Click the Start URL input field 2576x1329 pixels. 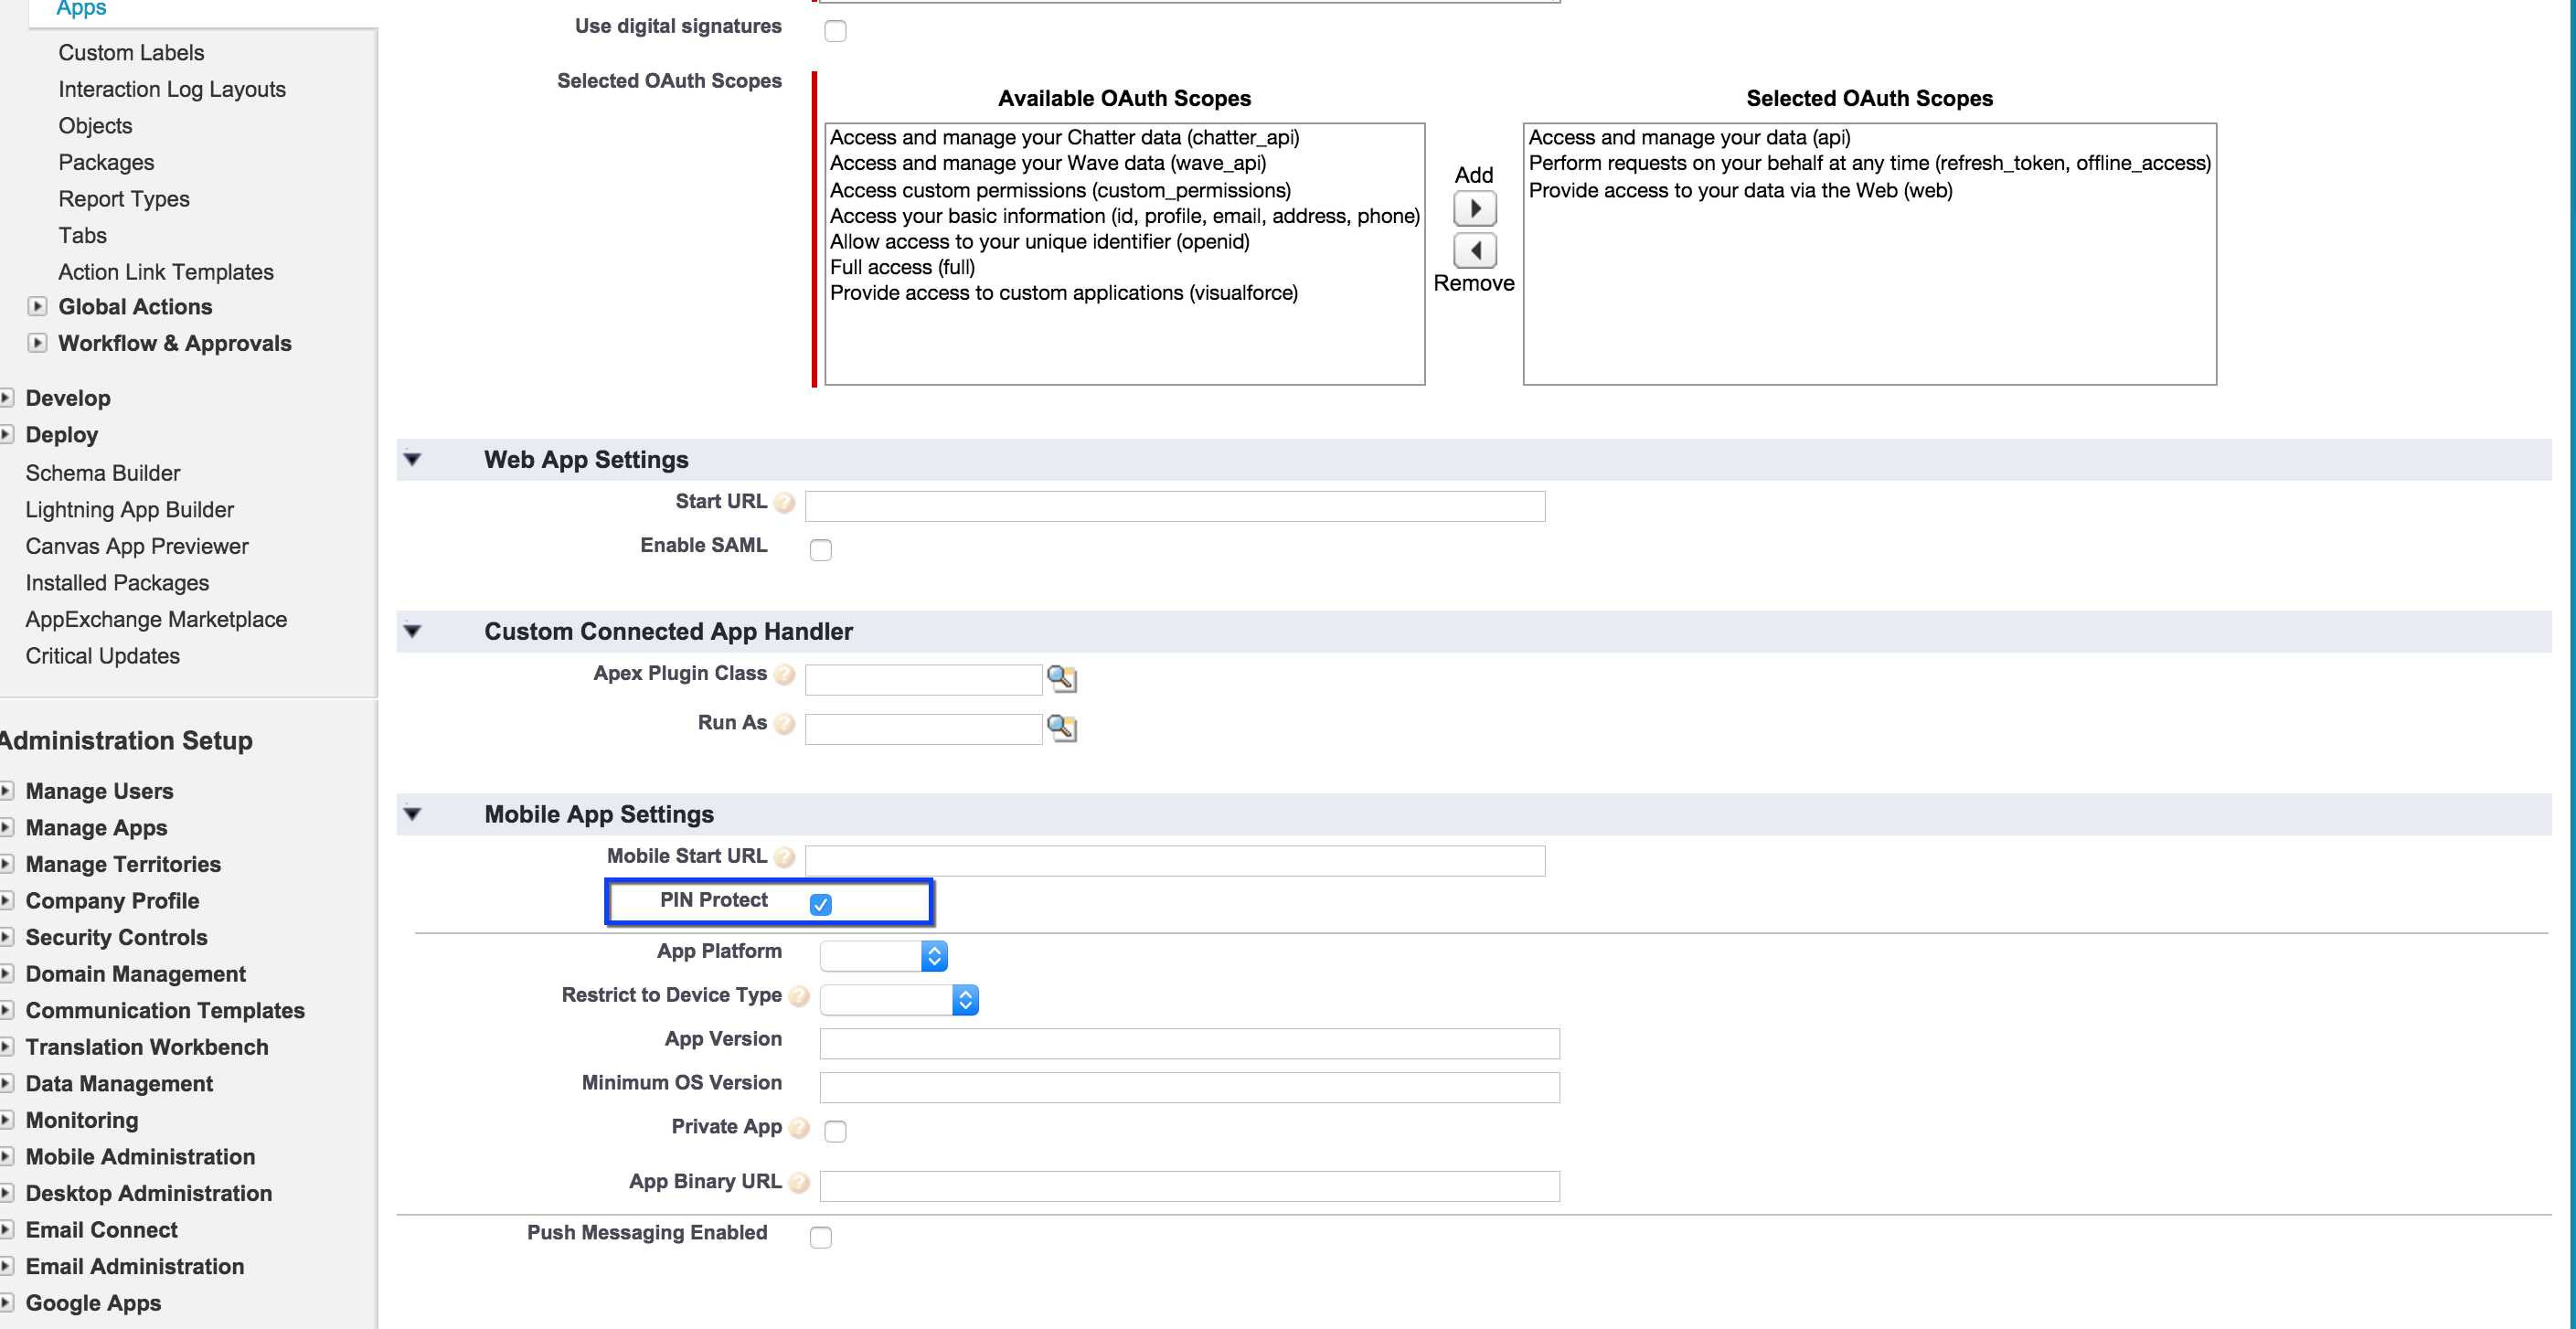[1175, 506]
